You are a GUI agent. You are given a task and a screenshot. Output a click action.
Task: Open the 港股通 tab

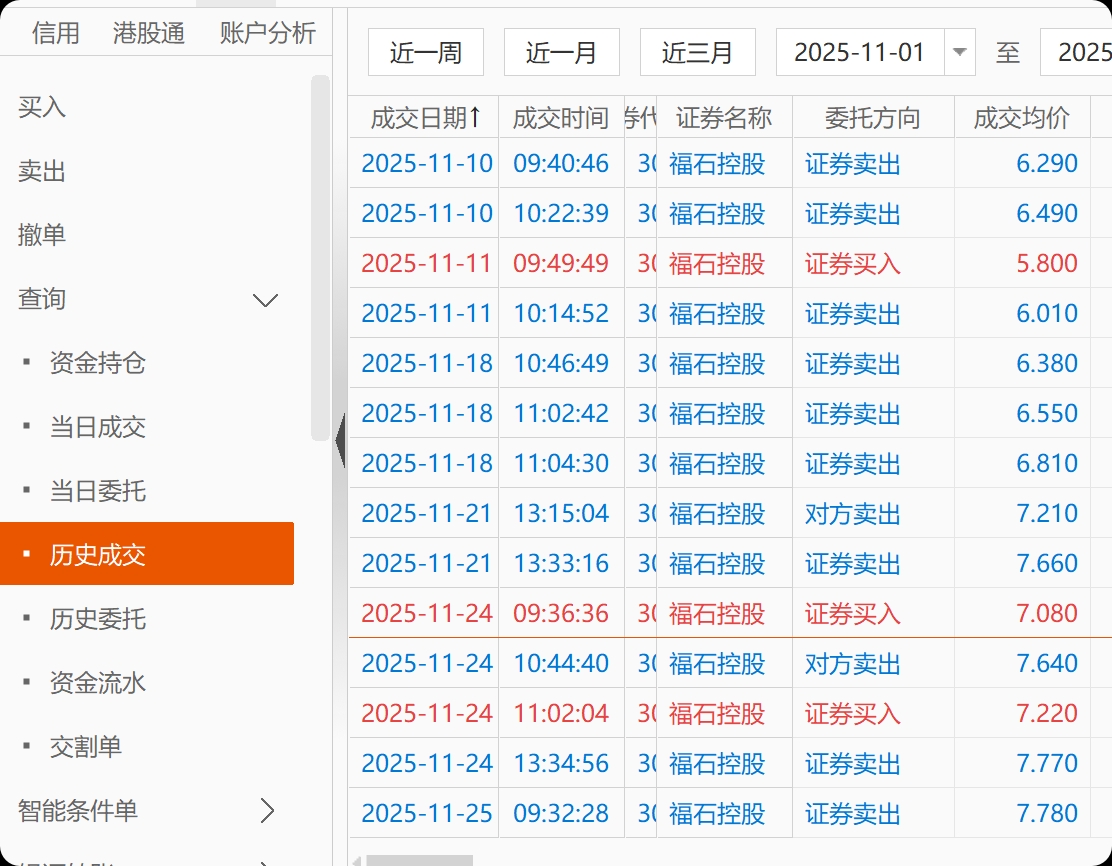point(148,33)
